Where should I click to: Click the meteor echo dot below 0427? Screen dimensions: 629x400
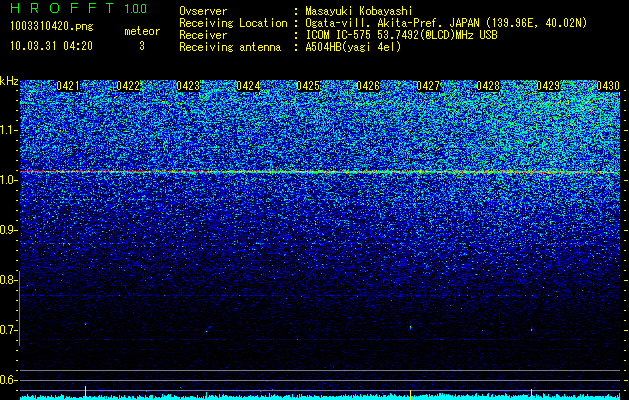tap(410, 327)
